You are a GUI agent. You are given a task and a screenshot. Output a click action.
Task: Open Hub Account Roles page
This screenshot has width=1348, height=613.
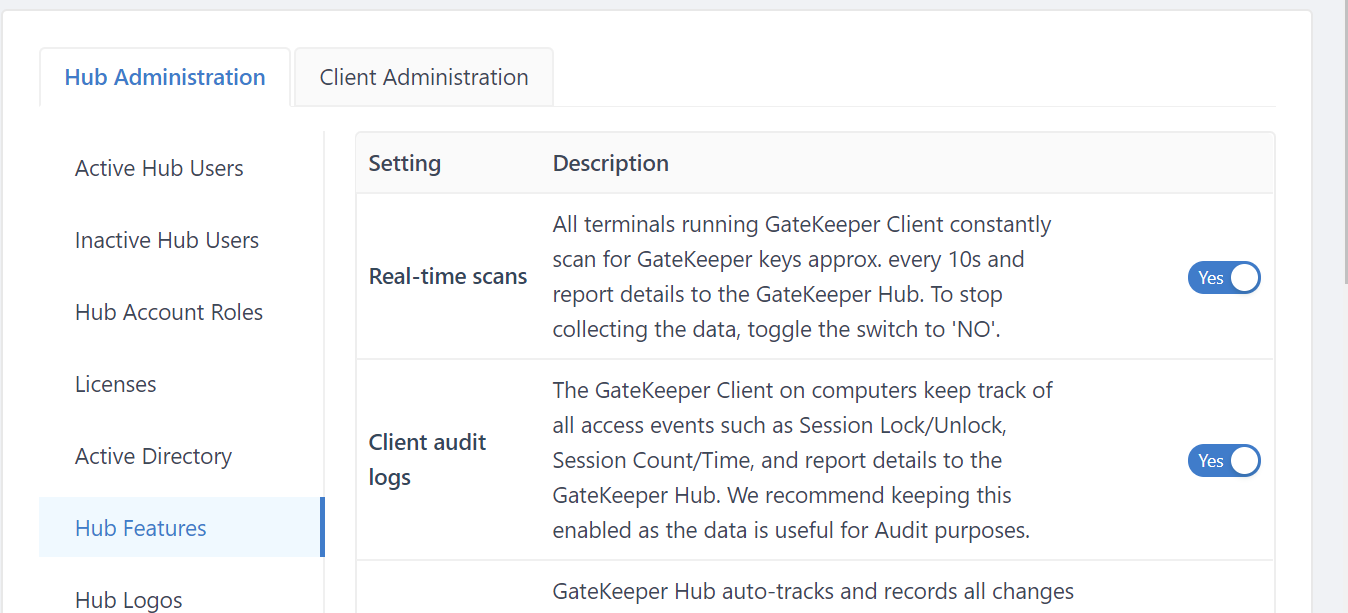coord(169,312)
